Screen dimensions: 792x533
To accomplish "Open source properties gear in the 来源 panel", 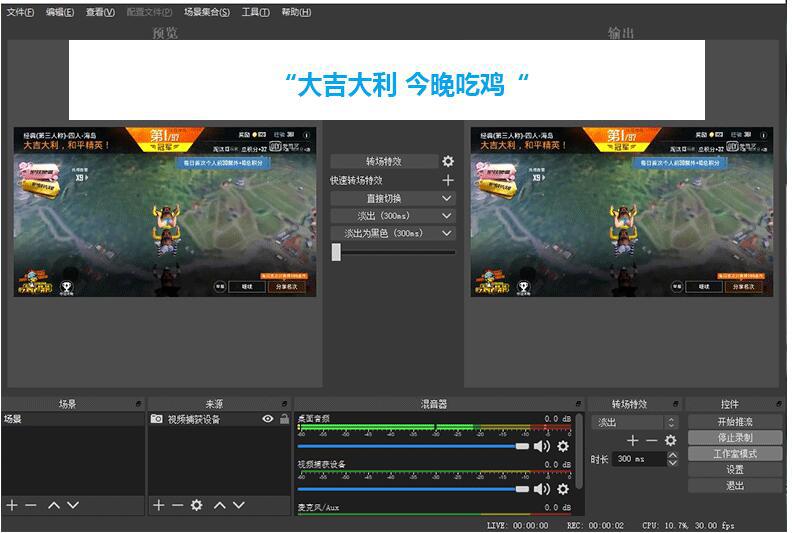I will pyautogui.click(x=196, y=505).
